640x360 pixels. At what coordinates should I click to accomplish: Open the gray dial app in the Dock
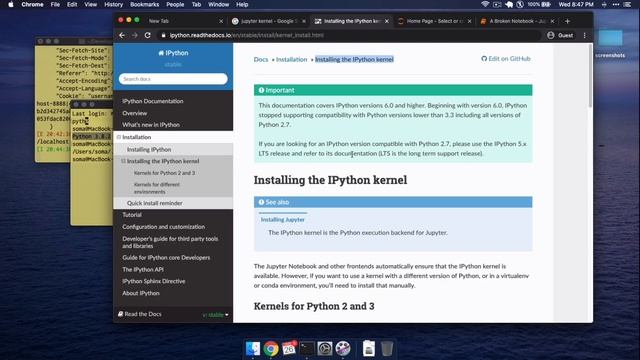click(x=325, y=349)
